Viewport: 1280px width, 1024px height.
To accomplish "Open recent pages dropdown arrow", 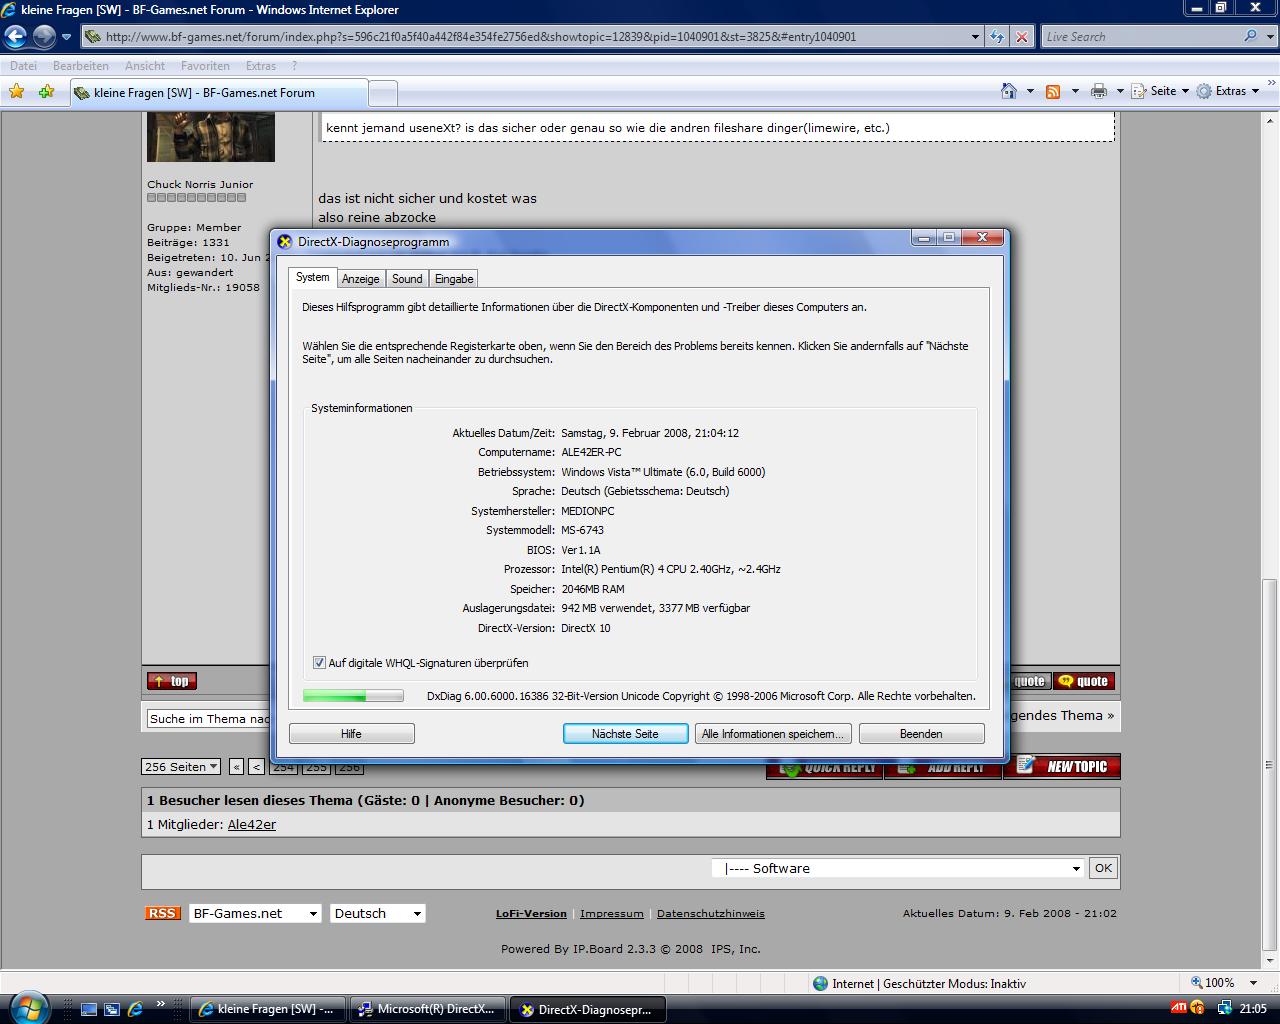I will 66,37.
